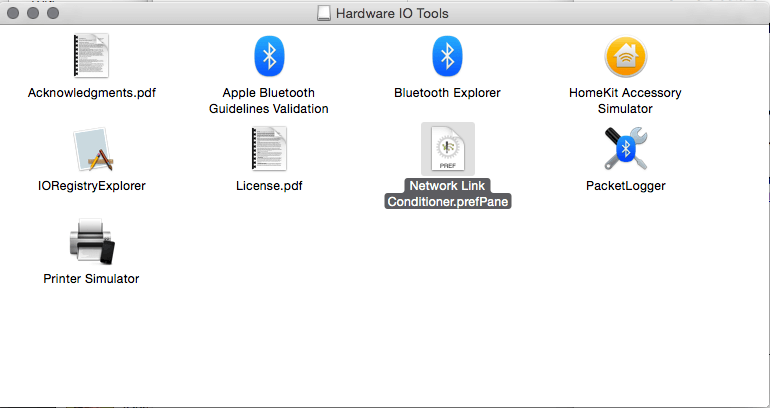
Task: Click the "PacketLogger" name label
Action: pos(626,186)
